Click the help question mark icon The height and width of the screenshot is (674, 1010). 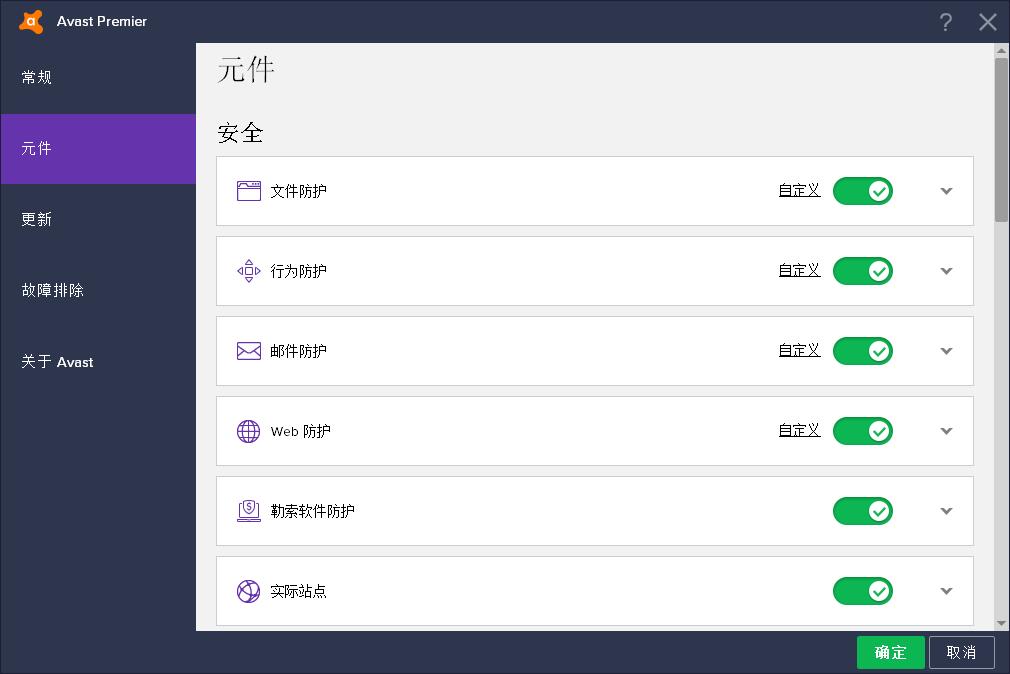coord(945,22)
